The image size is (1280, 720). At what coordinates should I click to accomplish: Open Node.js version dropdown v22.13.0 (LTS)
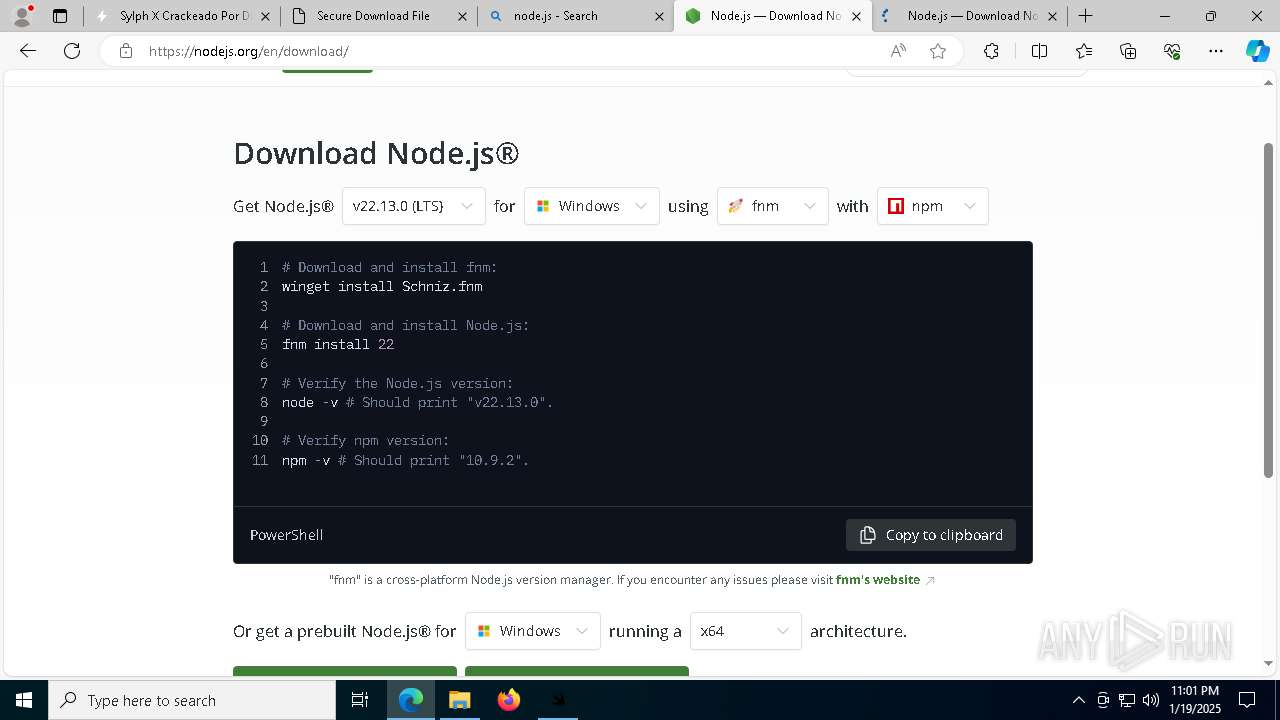(414, 206)
